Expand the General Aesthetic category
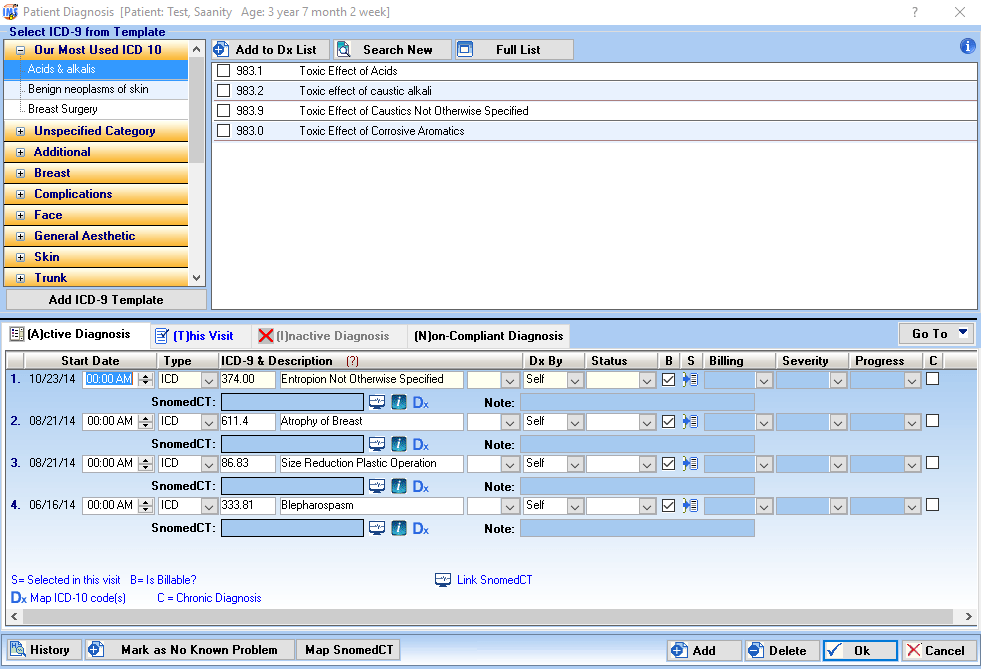Image resolution: width=981 pixels, height=669 pixels. pyautogui.click(x=21, y=237)
